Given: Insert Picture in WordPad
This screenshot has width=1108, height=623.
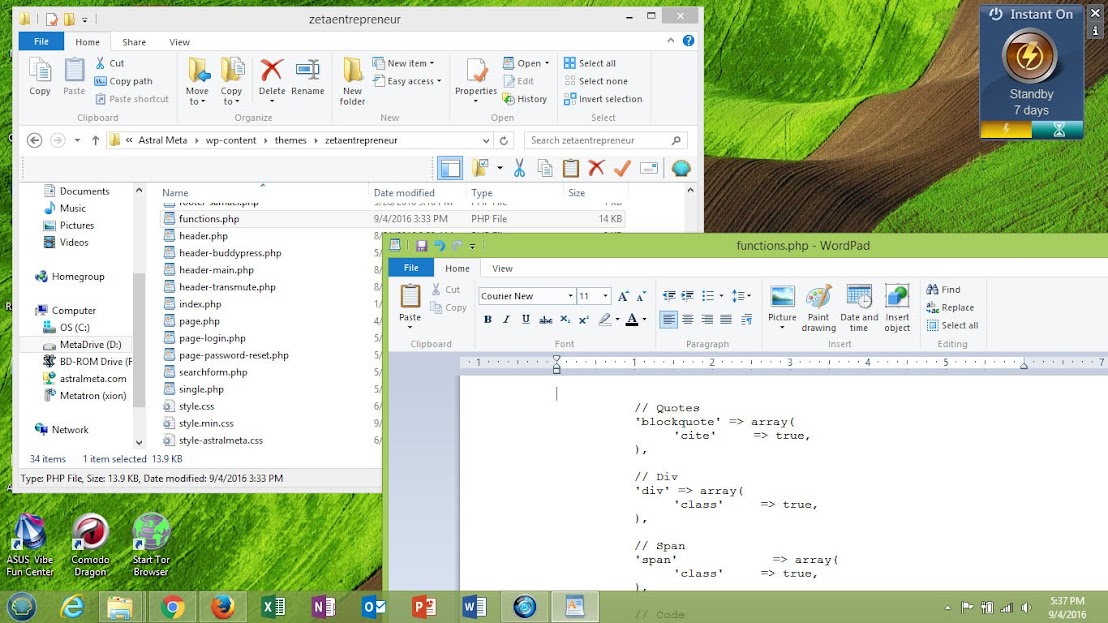Looking at the screenshot, I should coord(782,307).
